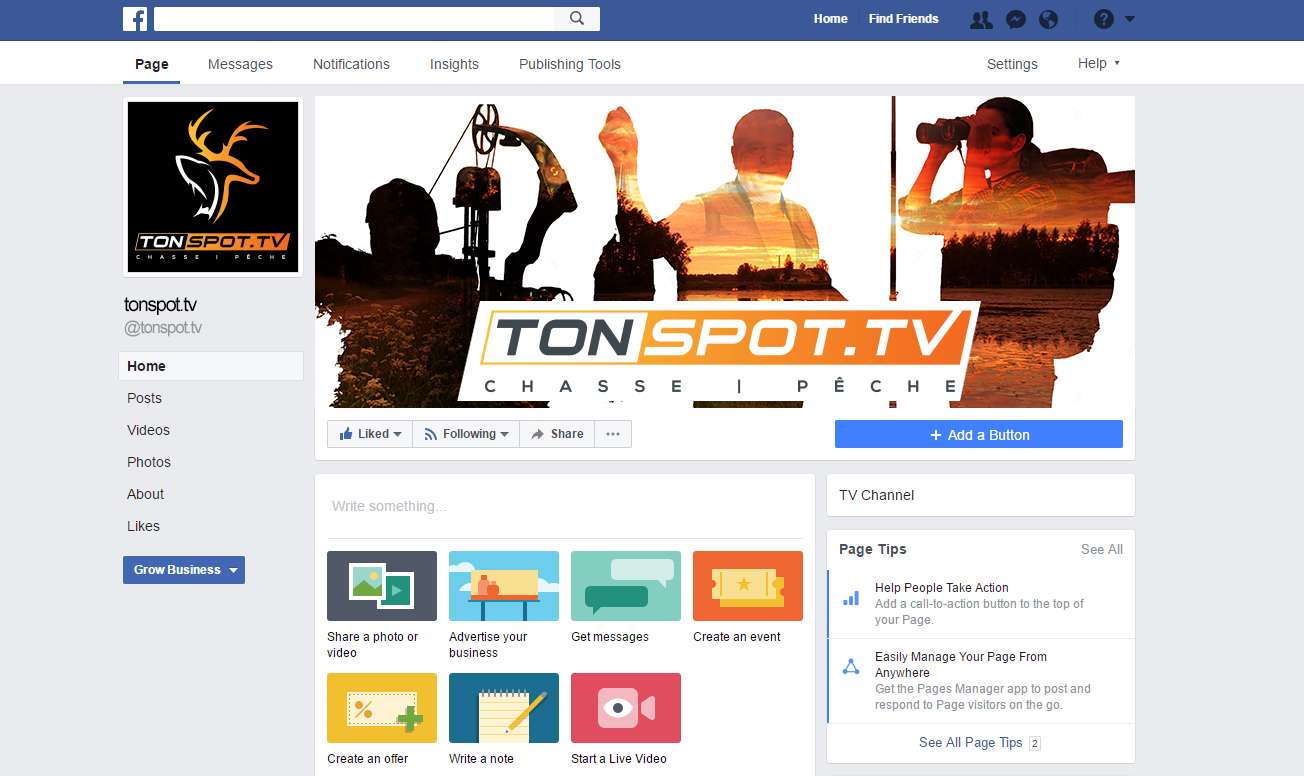Click the Create an offer coupon icon
Image resolution: width=1304 pixels, height=776 pixels.
[x=382, y=708]
